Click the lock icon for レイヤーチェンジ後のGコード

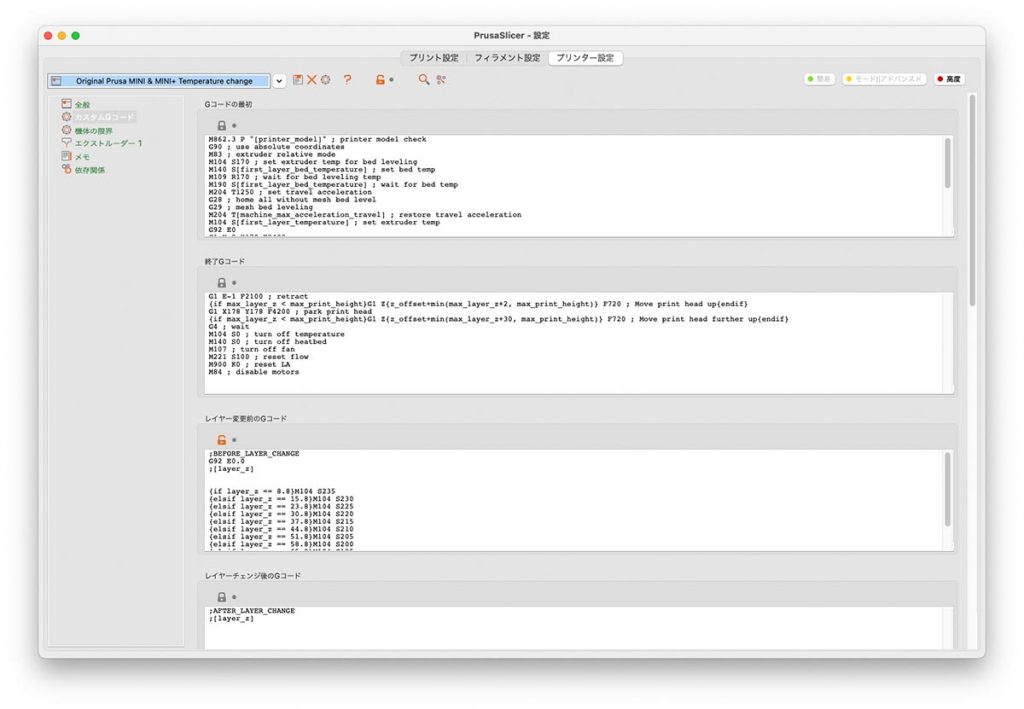click(x=221, y=597)
